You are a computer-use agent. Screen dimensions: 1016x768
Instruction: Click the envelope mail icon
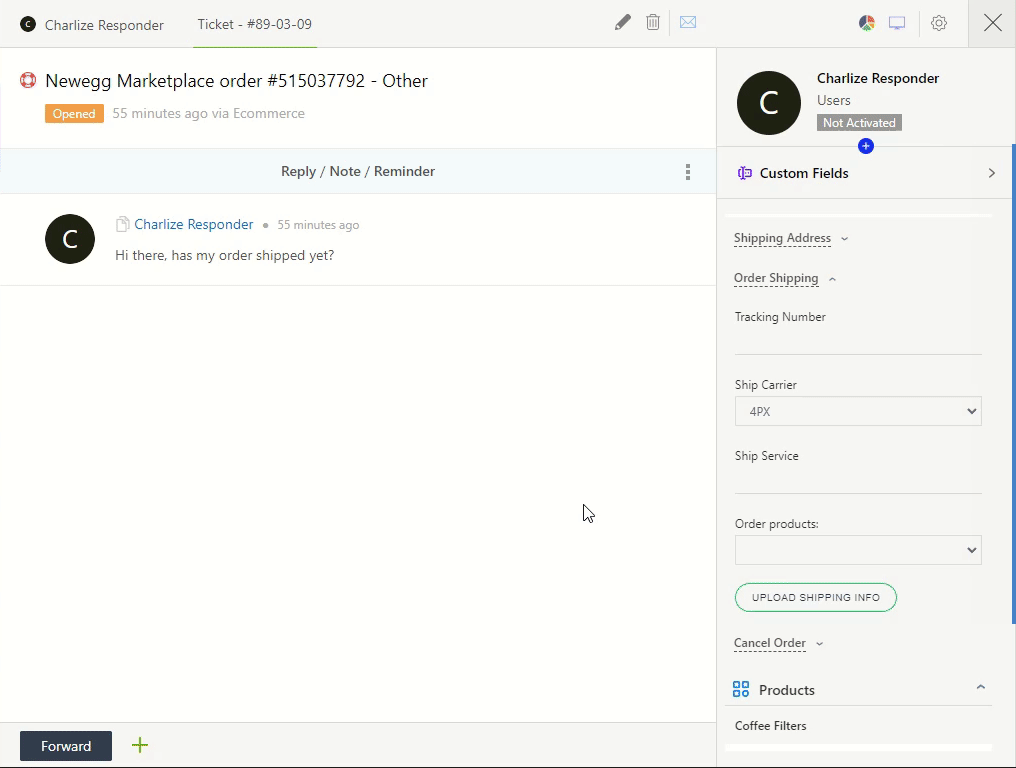tap(688, 22)
